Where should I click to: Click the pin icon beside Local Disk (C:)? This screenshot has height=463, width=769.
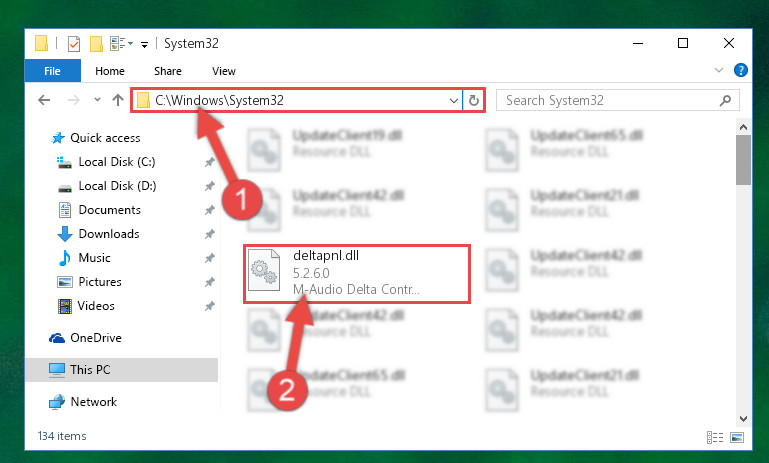pyautogui.click(x=209, y=162)
